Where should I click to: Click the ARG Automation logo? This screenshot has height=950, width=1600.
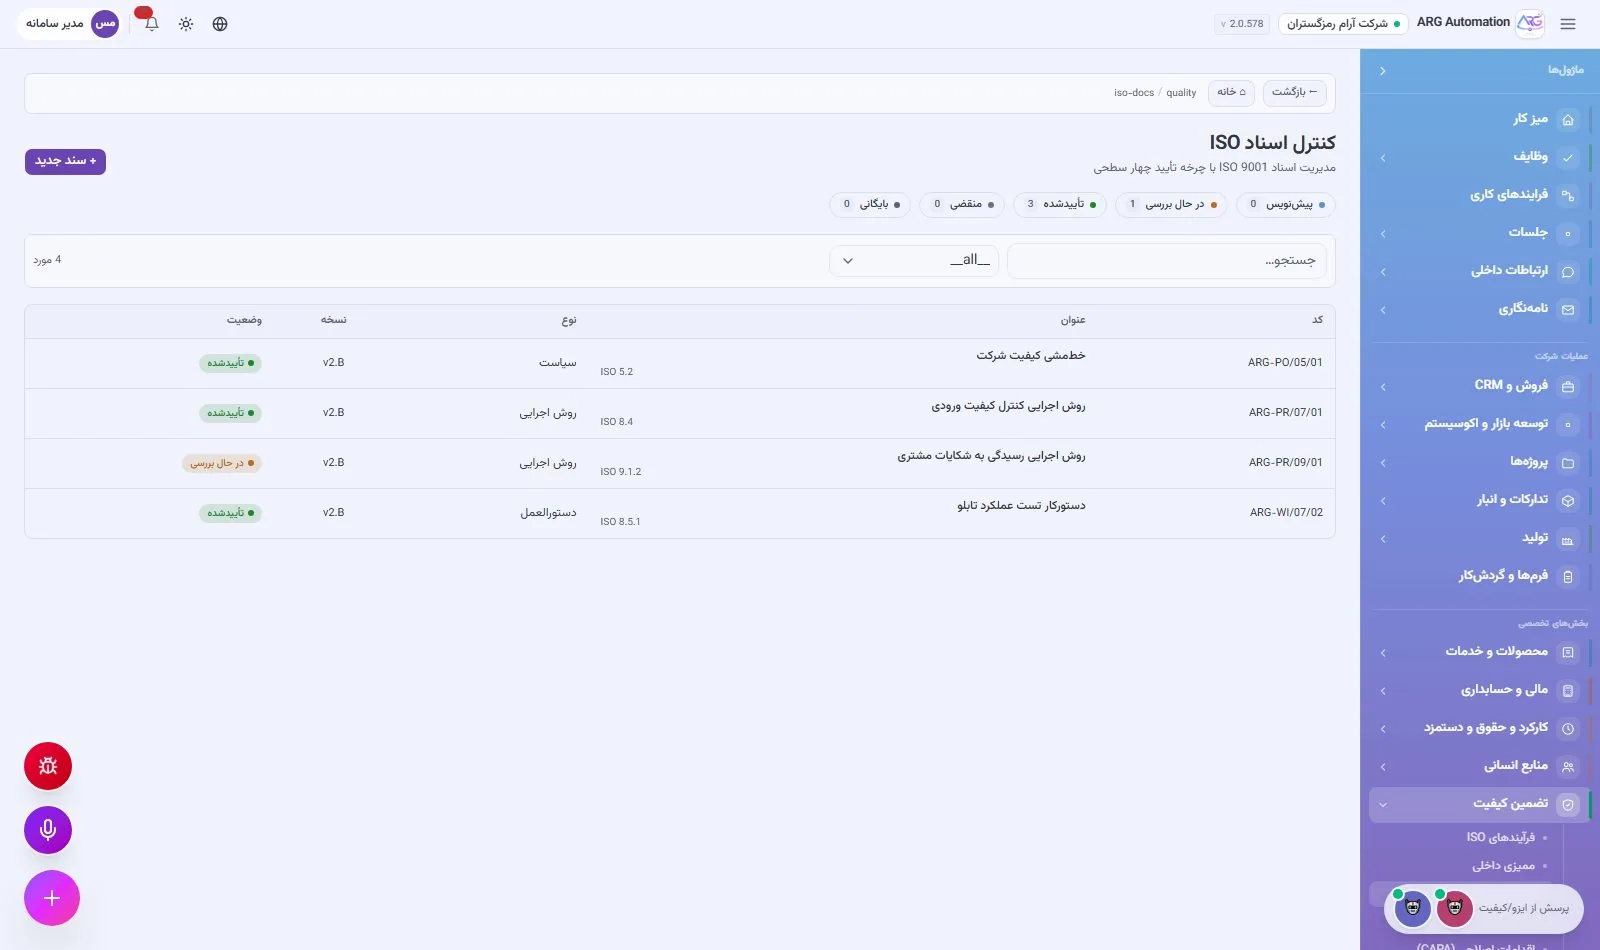coord(1530,23)
